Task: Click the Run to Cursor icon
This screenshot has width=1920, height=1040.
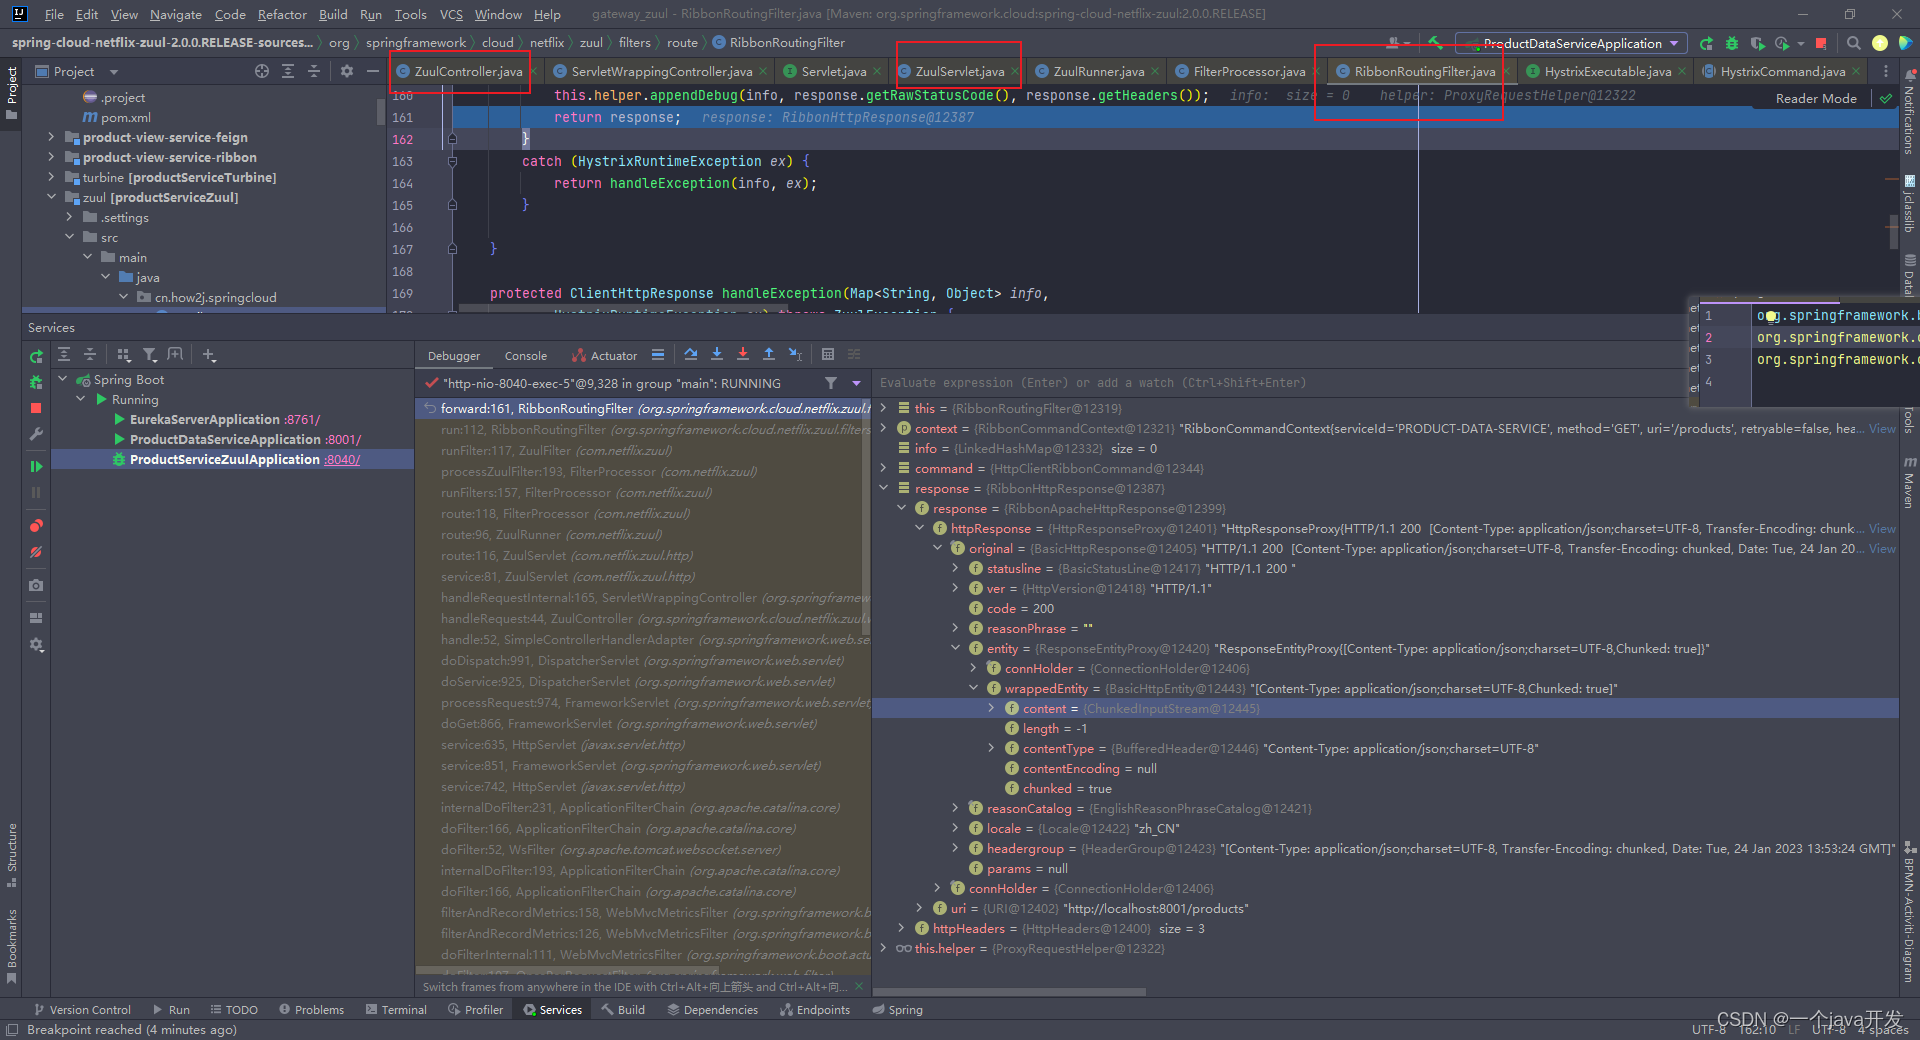Action: point(795,354)
